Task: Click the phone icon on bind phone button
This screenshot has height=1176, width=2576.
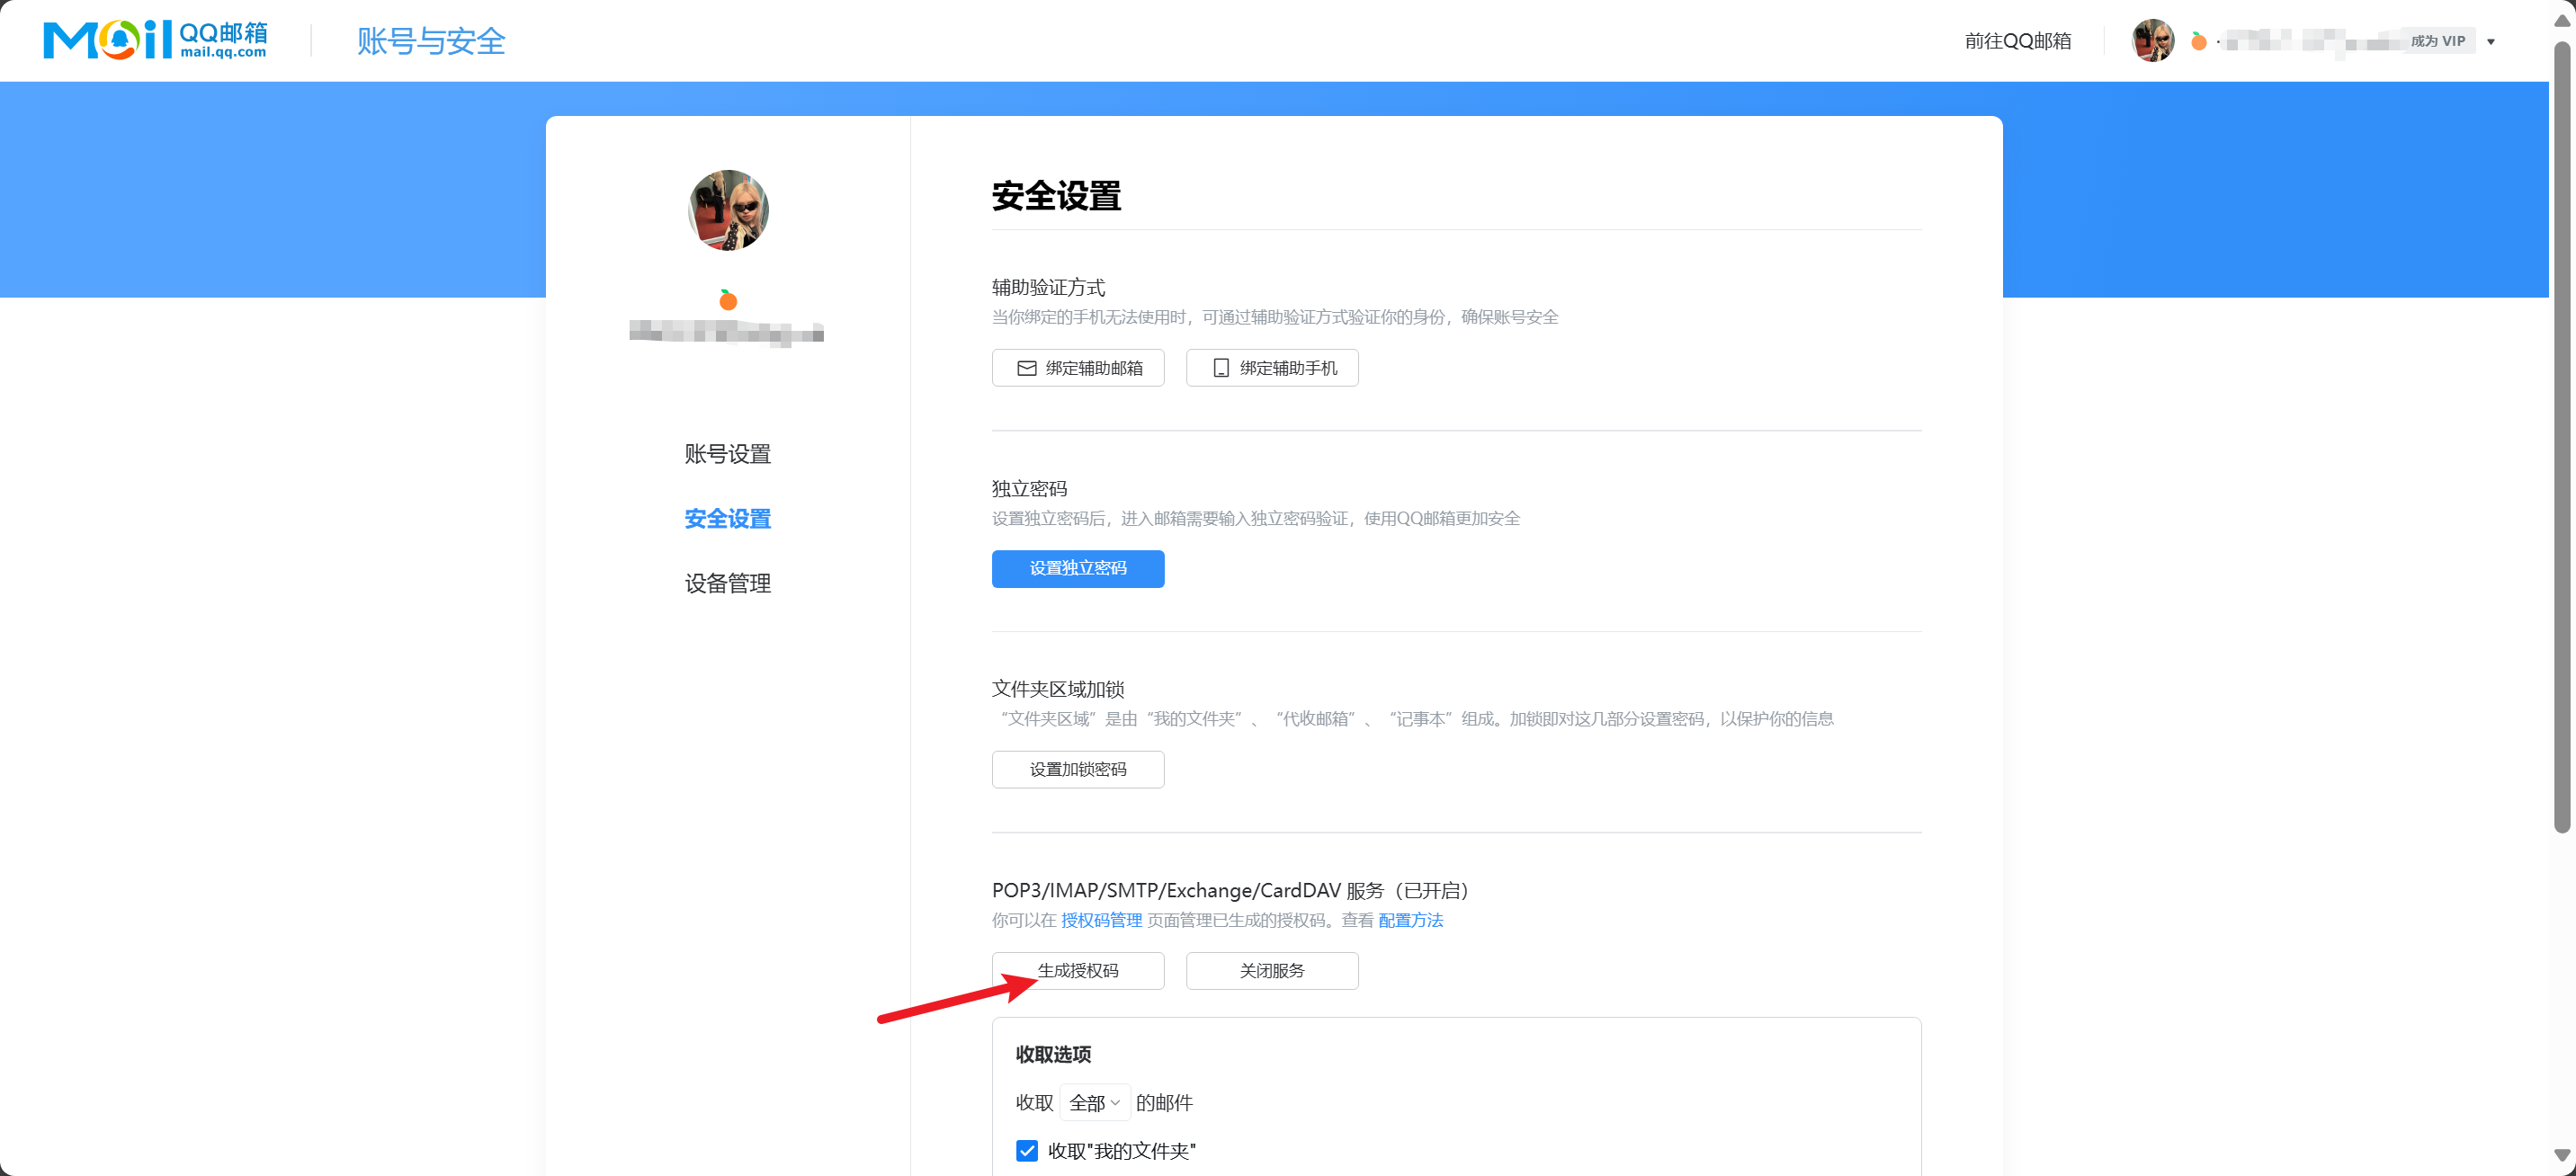Action: pos(1220,368)
